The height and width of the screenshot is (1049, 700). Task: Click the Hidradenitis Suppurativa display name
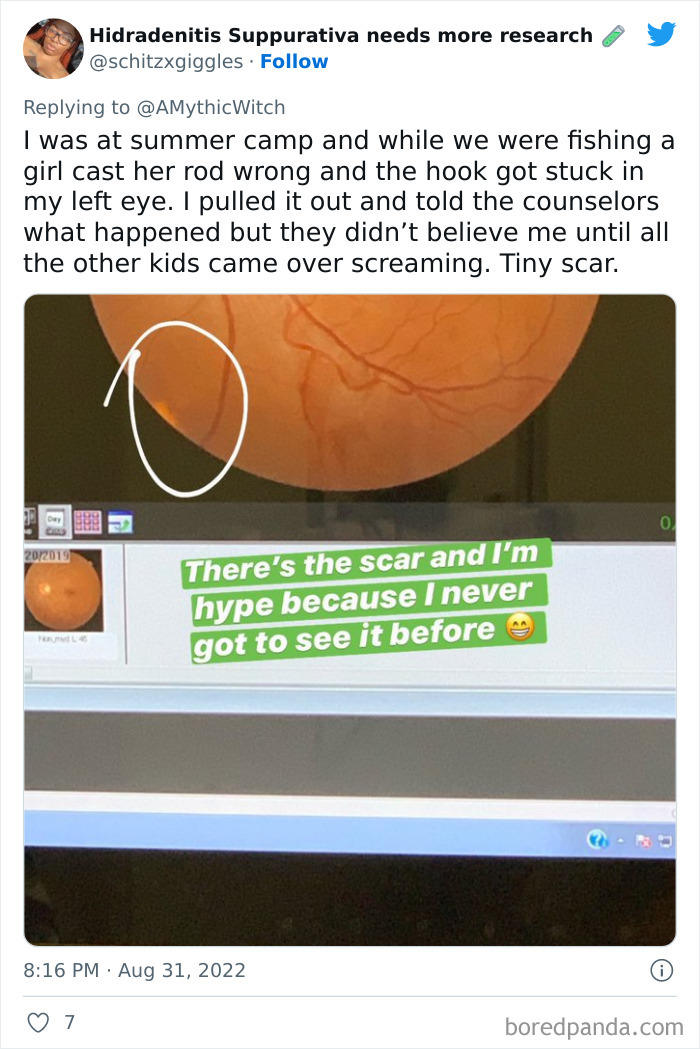[x=341, y=35]
